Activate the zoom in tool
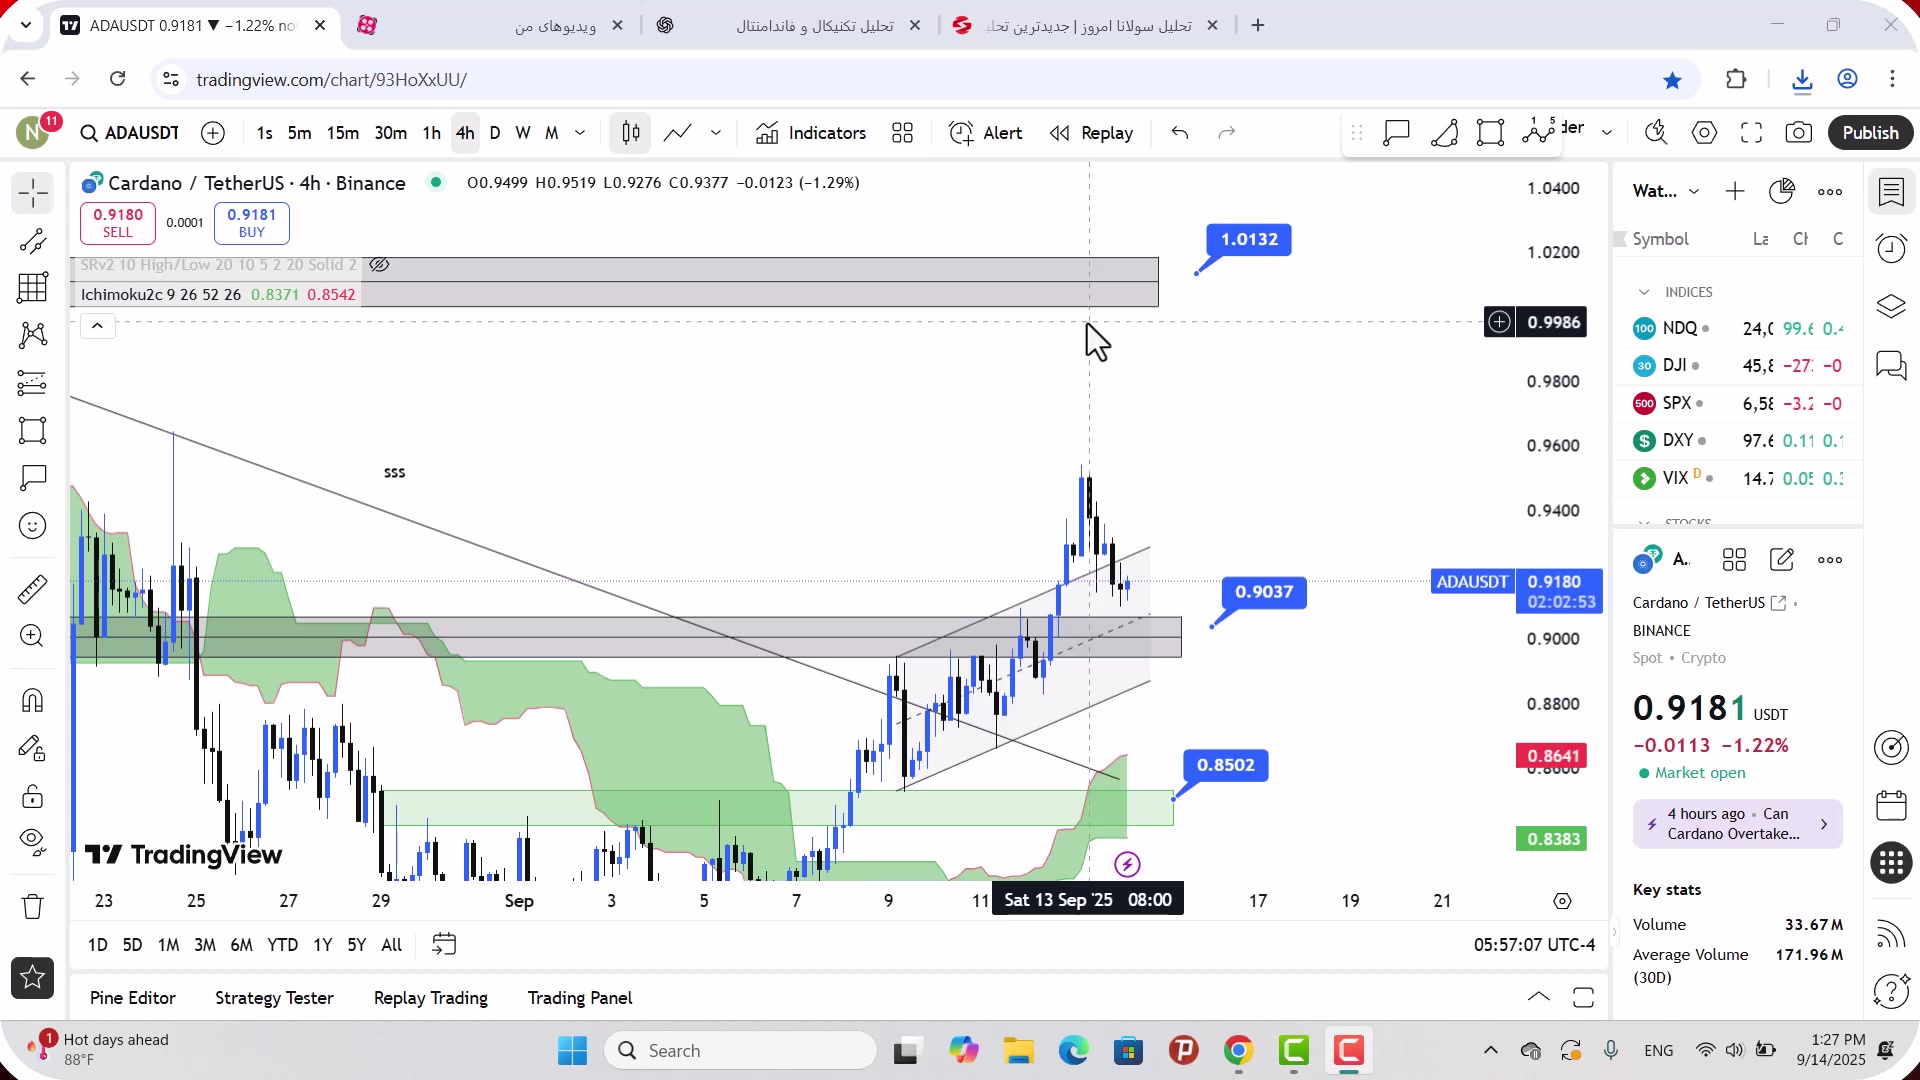This screenshot has height=1080, width=1920. 32,636
